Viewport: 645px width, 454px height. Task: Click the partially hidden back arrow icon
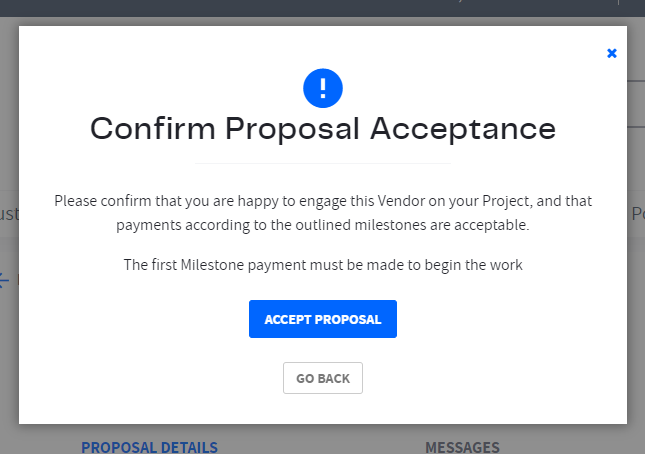[5, 280]
